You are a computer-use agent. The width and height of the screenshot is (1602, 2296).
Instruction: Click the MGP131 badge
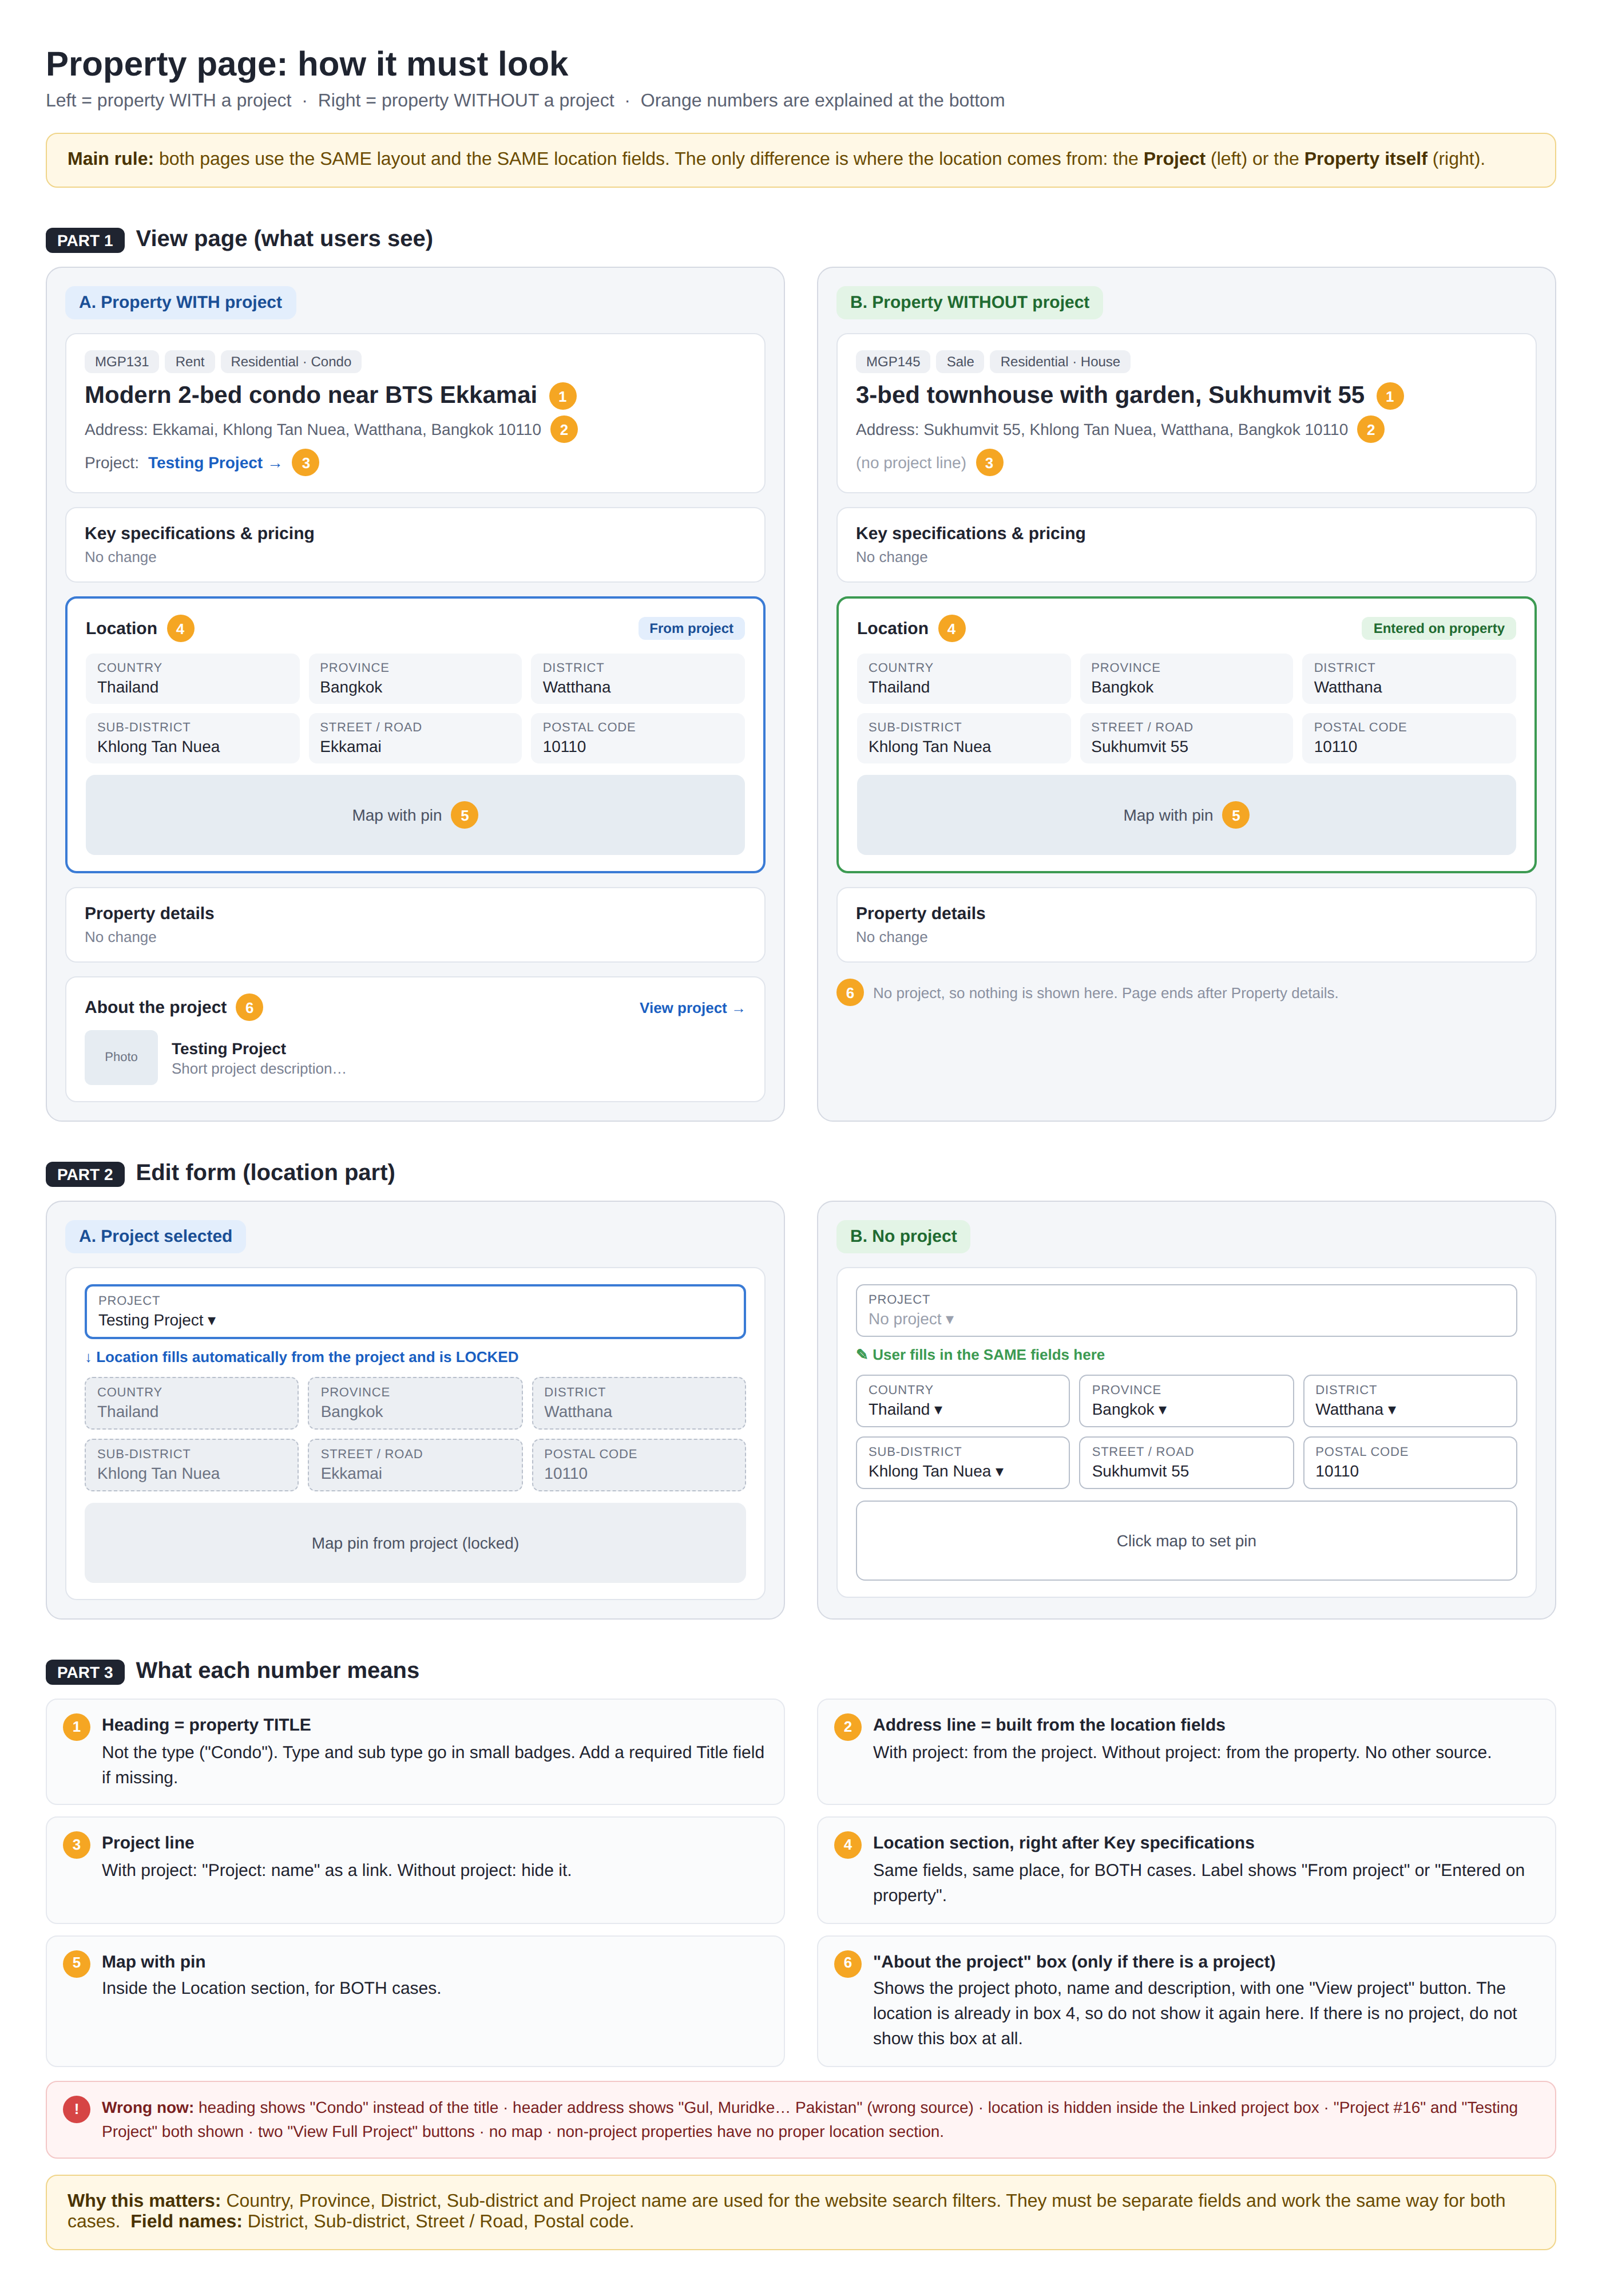click(x=121, y=362)
